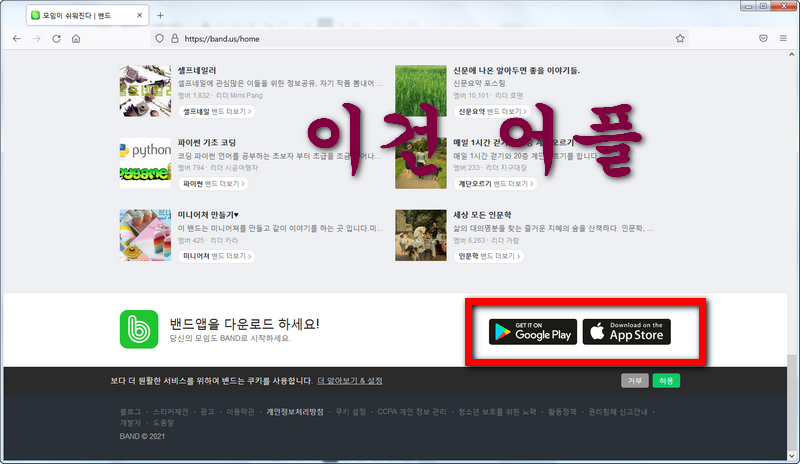This screenshot has width=800, height=464.
Task: Expand 신문요약 밴드 더보기
Action: click(492, 111)
